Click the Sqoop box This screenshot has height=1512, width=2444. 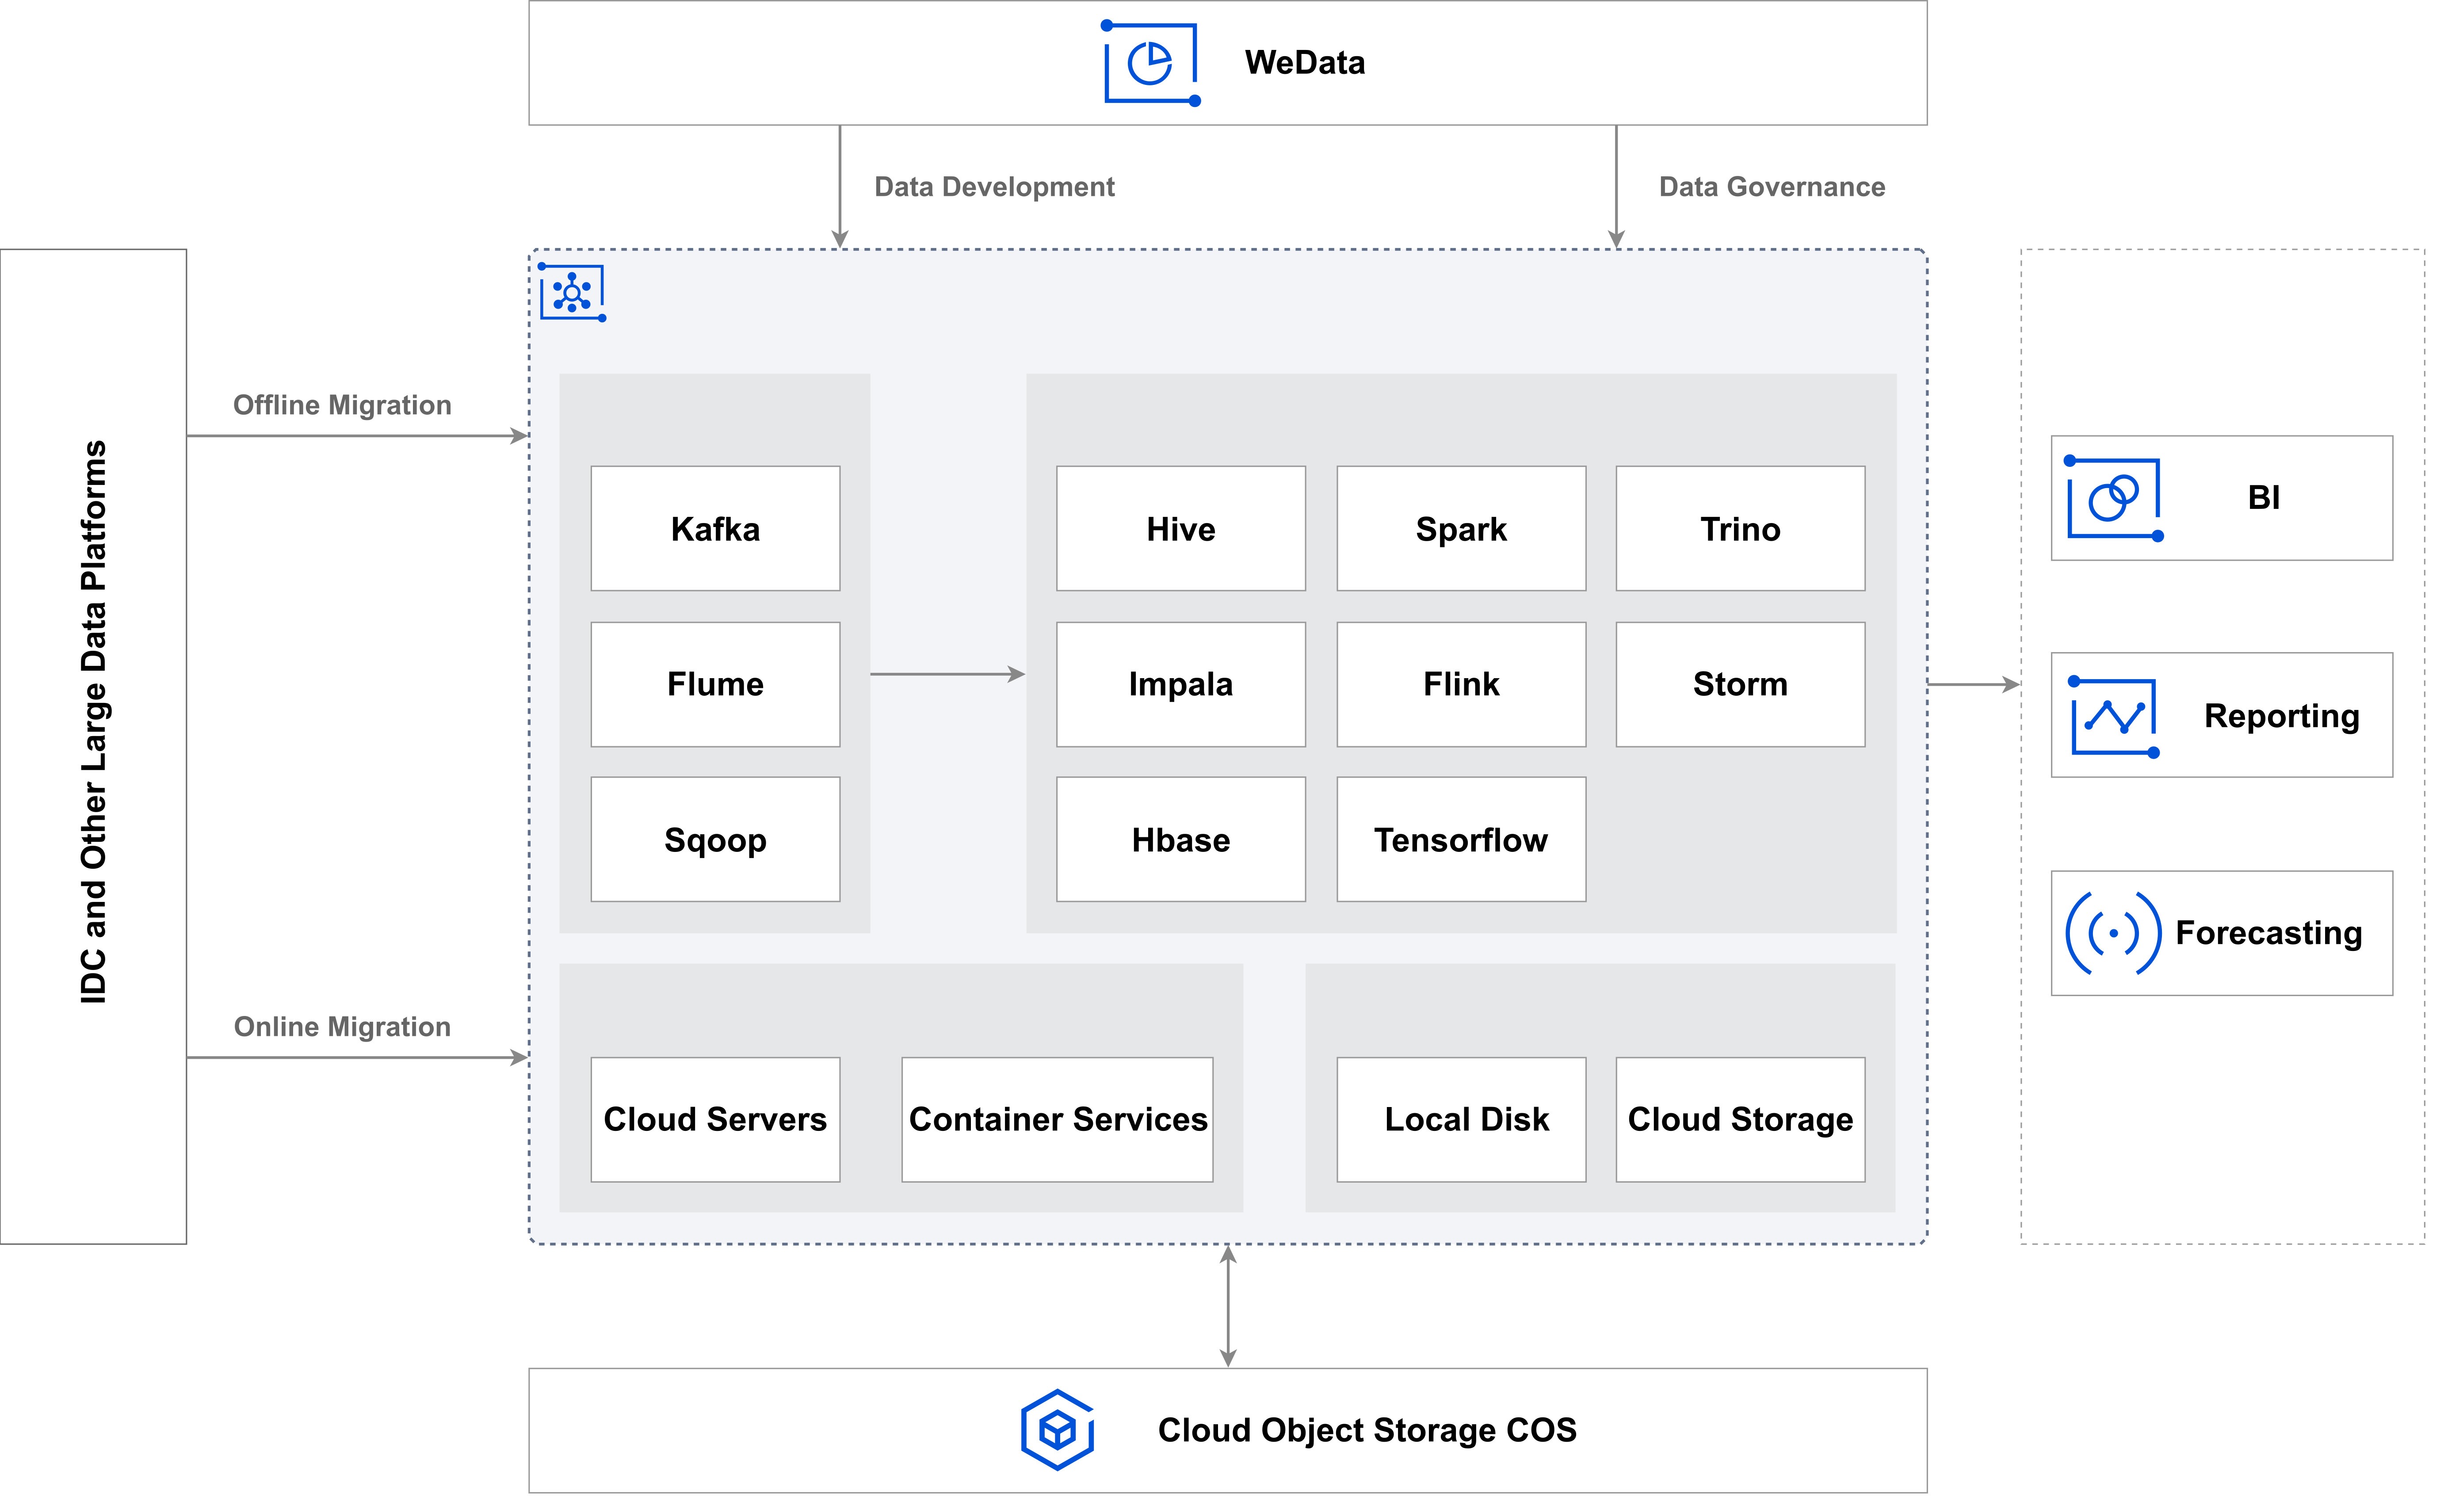point(715,839)
